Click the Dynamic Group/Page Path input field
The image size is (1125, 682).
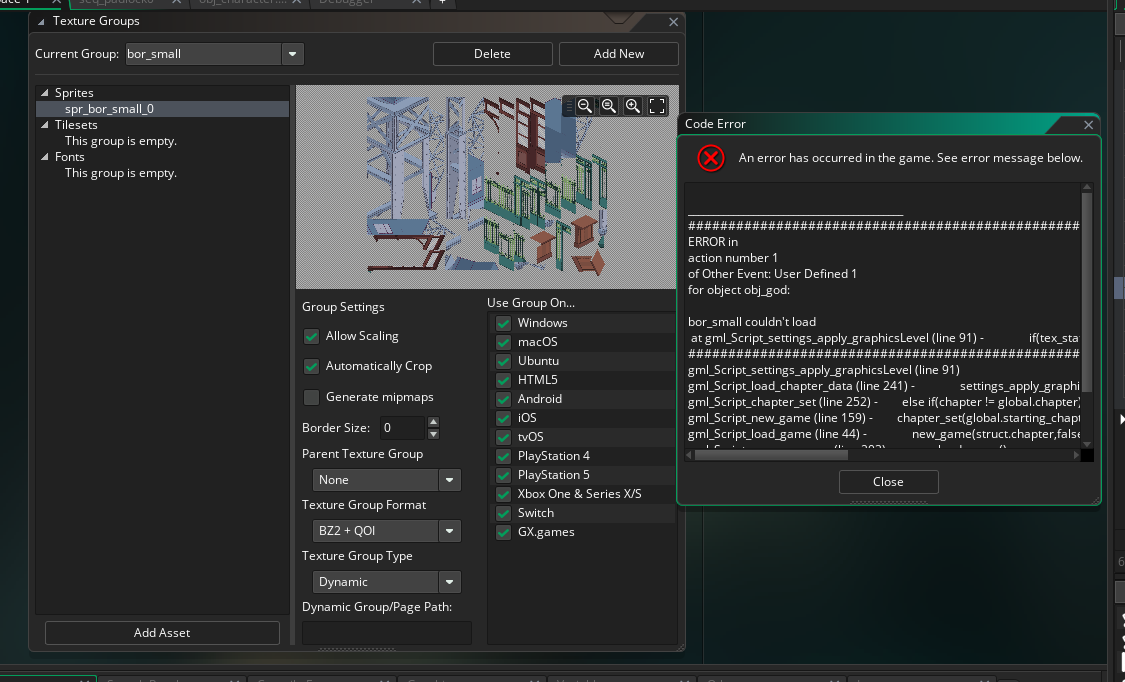[386, 632]
